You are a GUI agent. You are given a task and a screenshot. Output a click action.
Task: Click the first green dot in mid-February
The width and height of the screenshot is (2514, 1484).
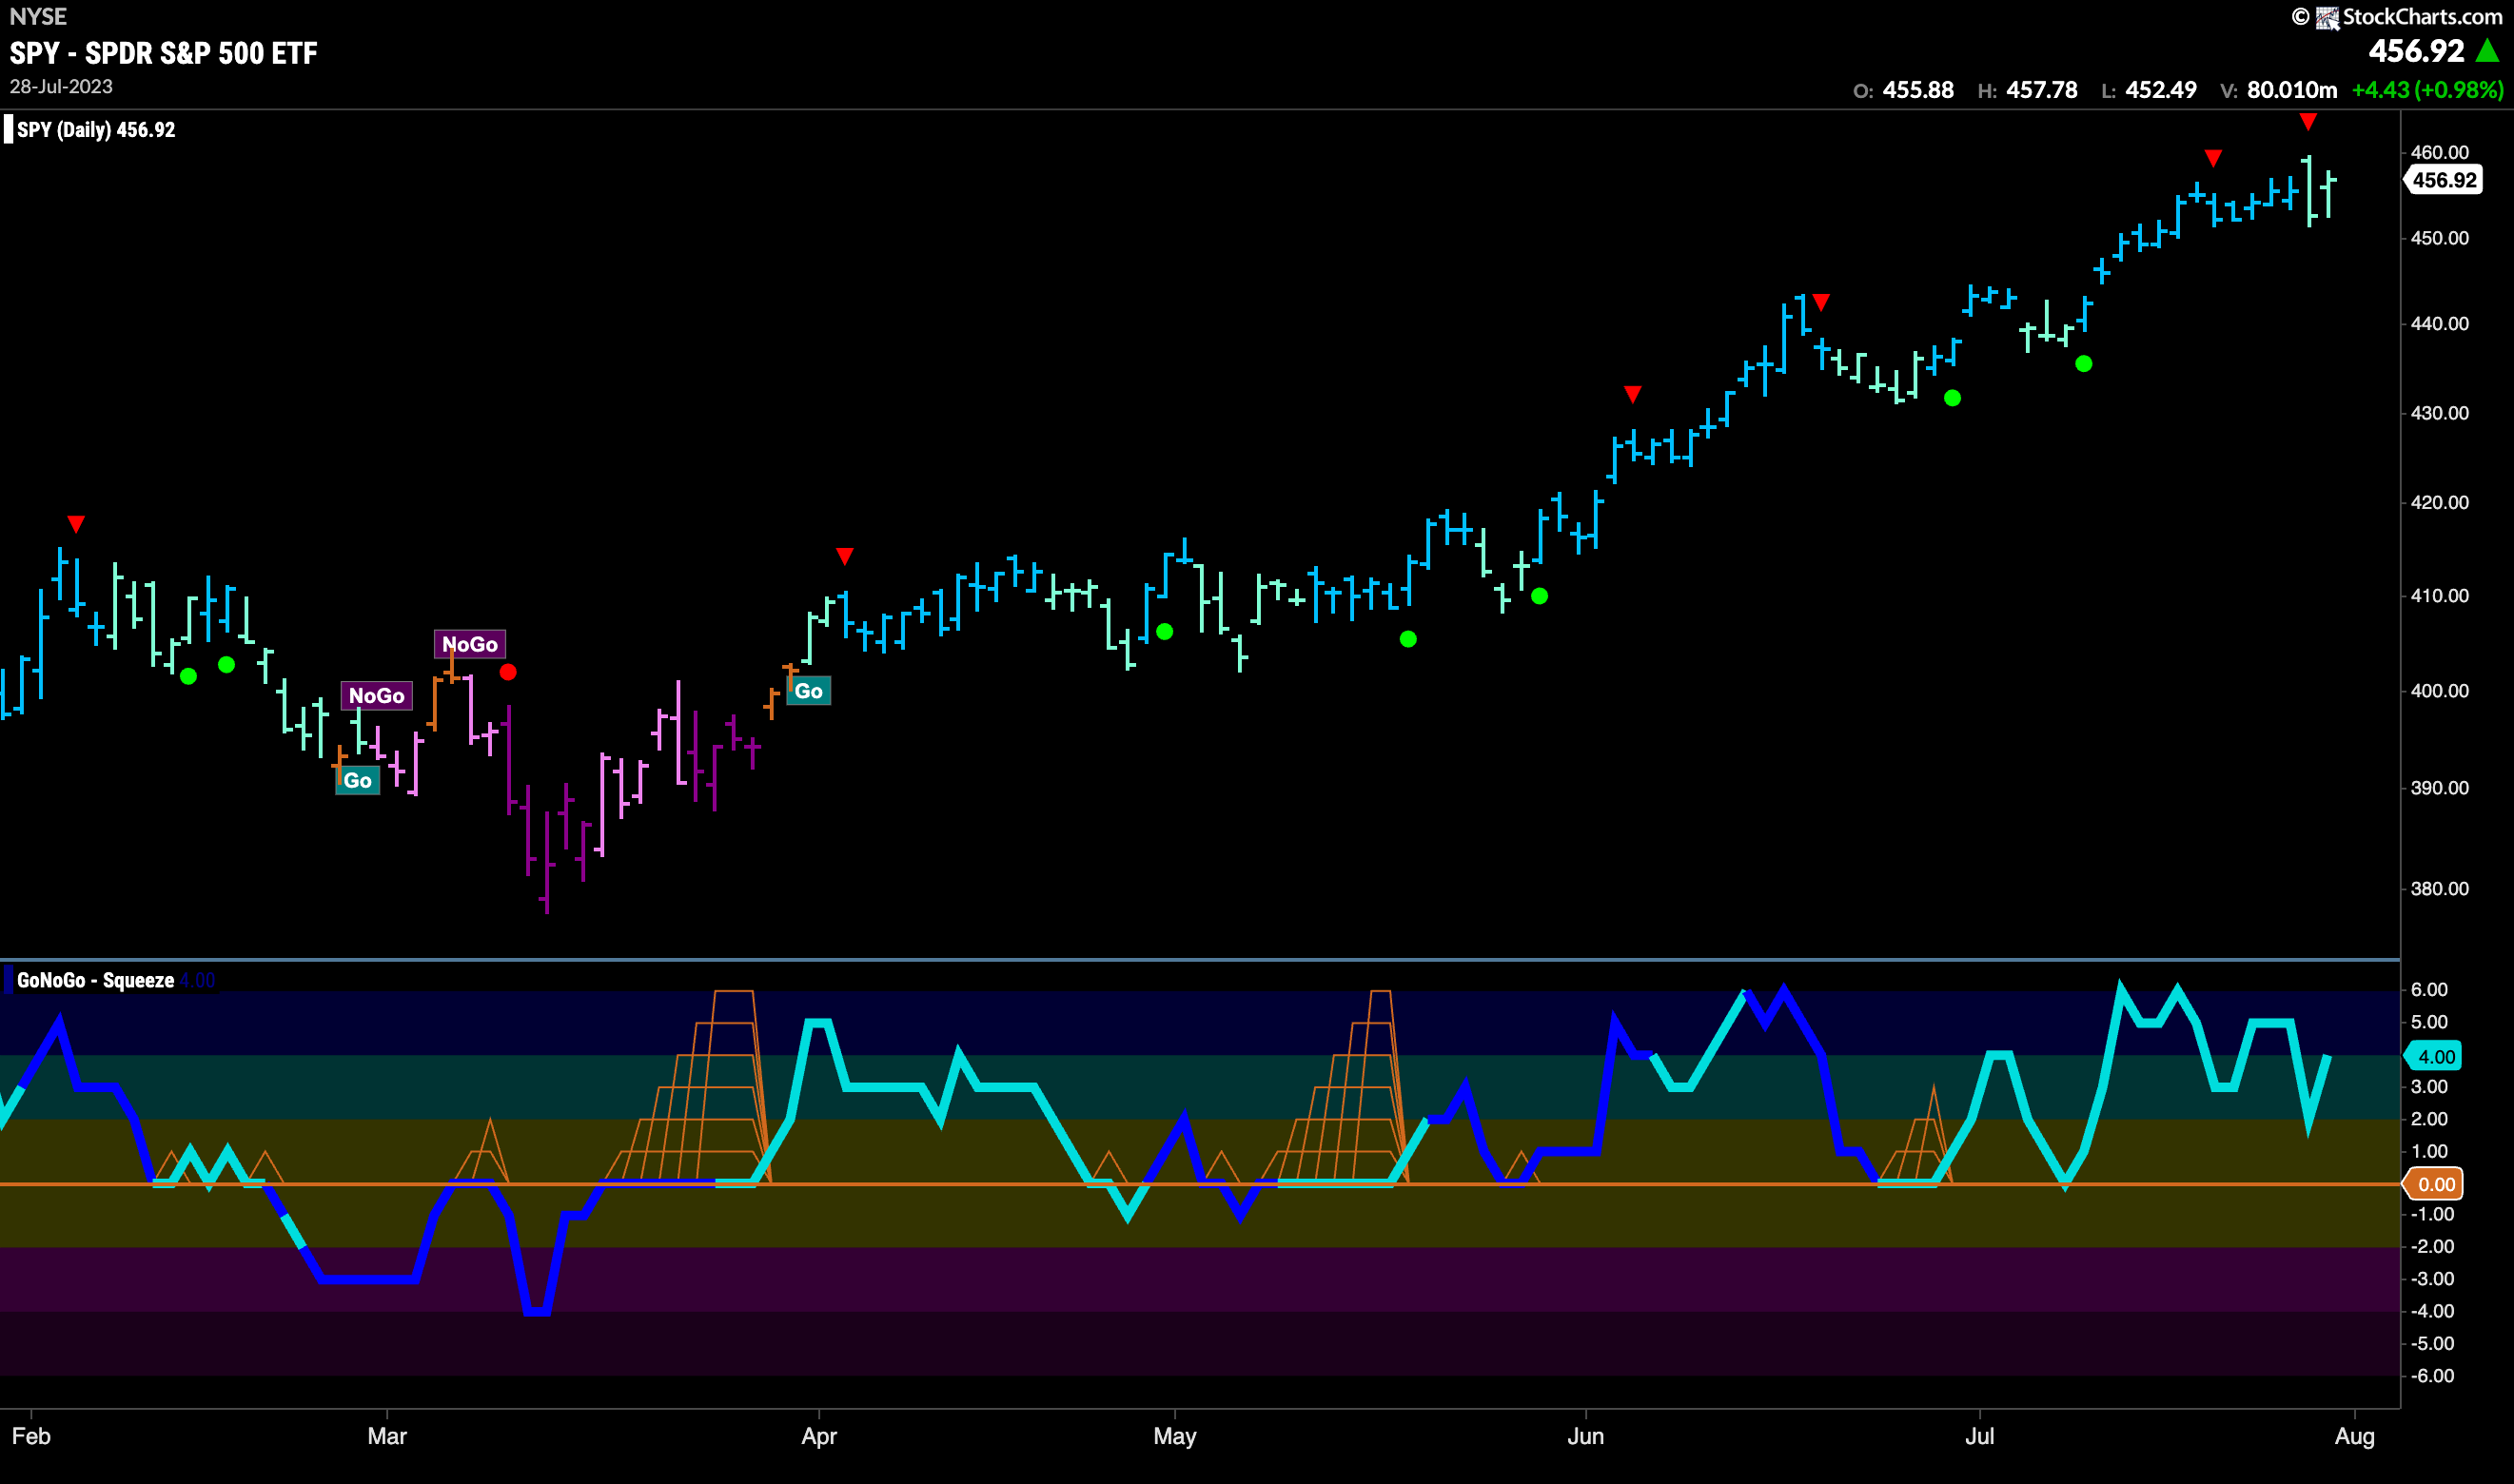pos(189,676)
